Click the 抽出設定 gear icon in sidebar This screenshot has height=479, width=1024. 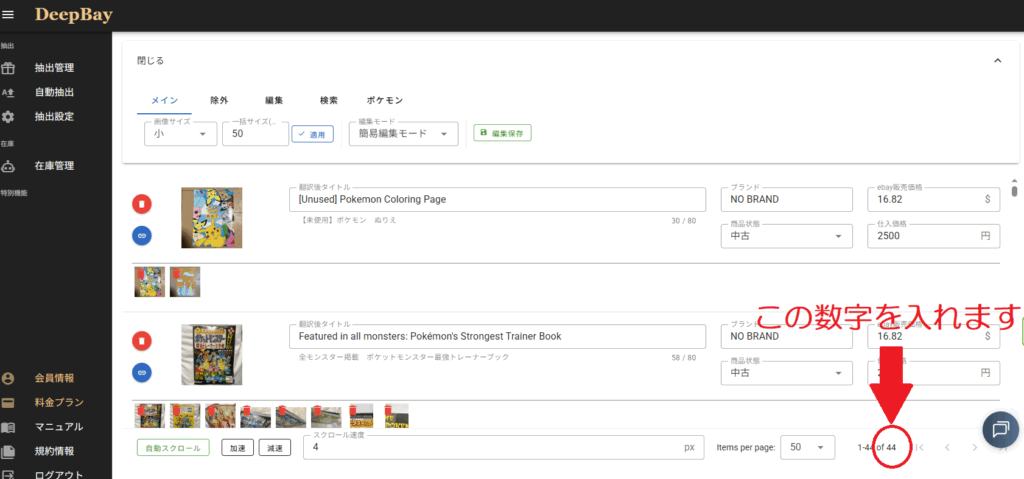coord(8,117)
